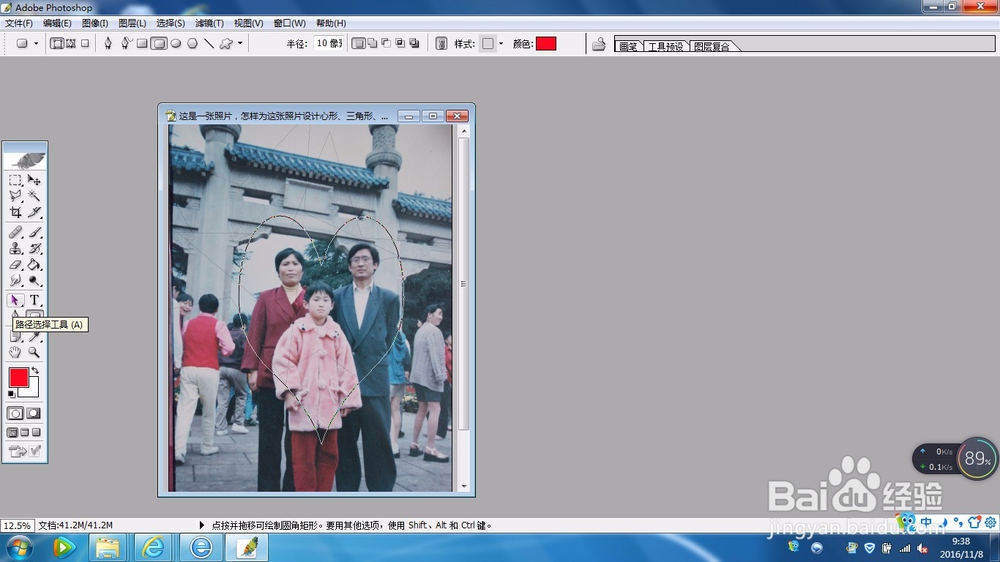Select the Hand tool
1000x562 pixels.
(x=15, y=352)
